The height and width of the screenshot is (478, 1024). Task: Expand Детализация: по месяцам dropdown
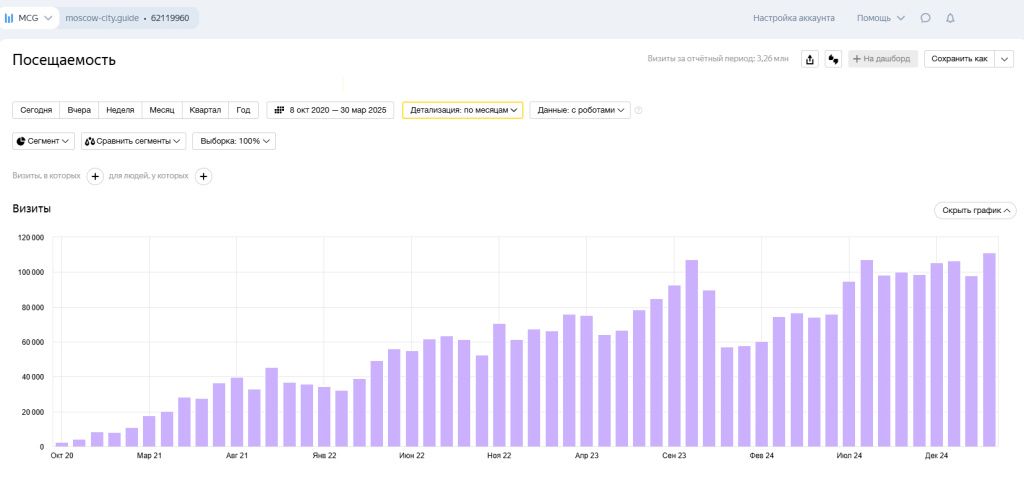tap(462, 110)
